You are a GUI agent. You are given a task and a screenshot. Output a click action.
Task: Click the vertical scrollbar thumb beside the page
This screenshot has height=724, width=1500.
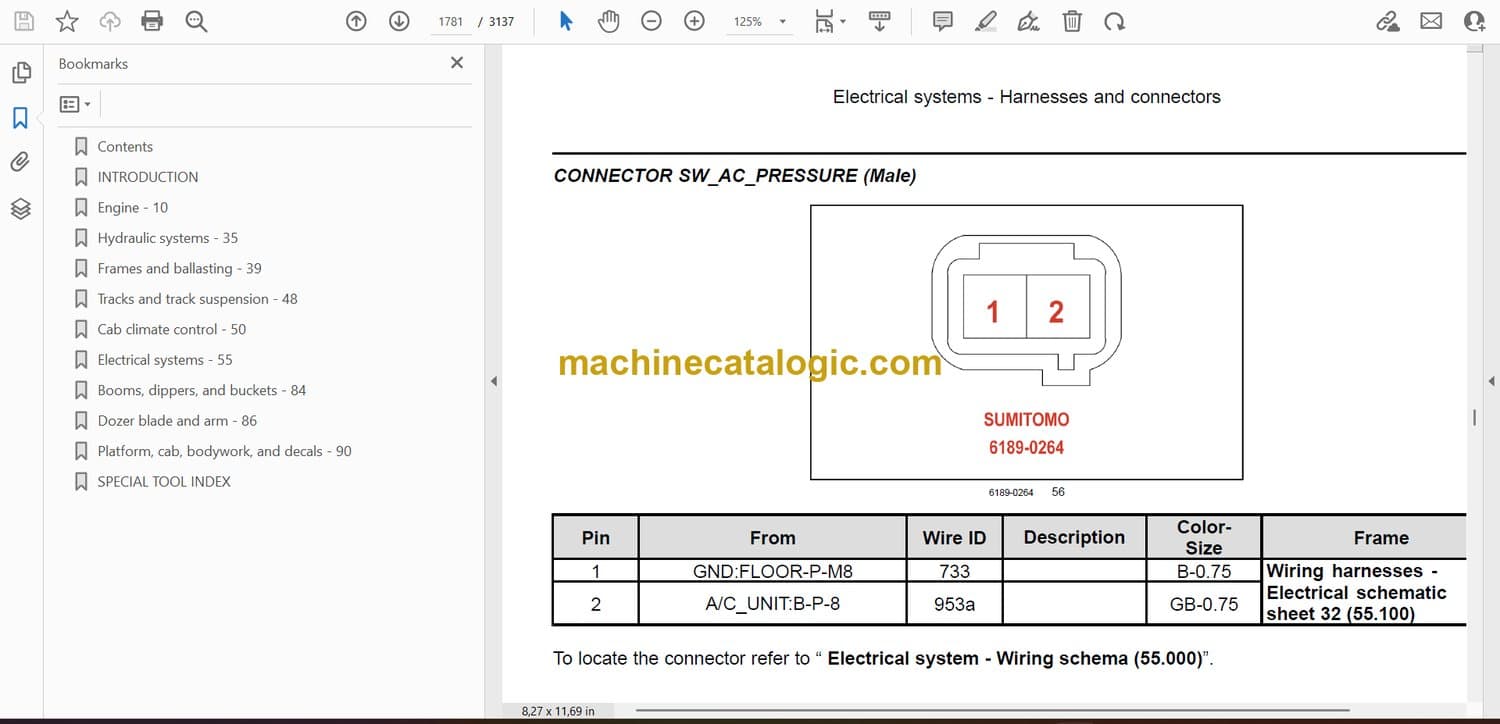pos(1474,418)
